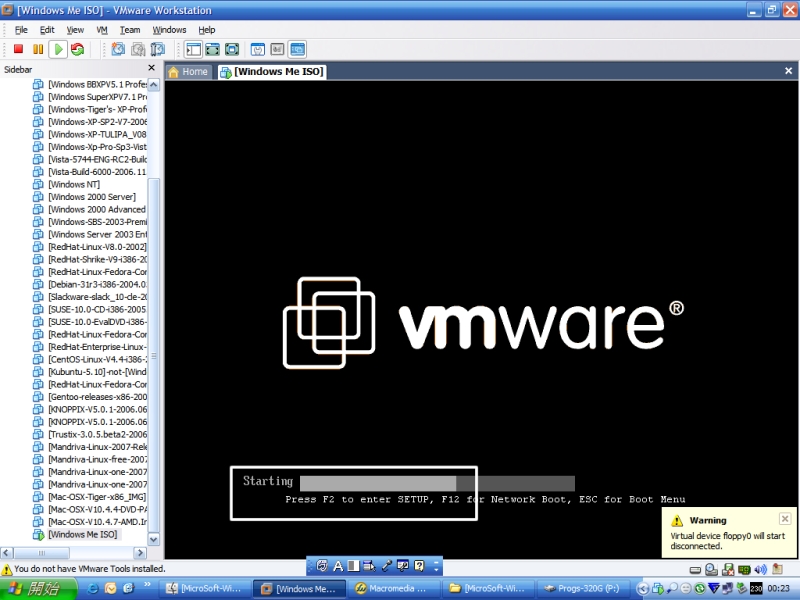Open the Team menu
Image resolution: width=800 pixels, height=600 pixels.
pos(130,30)
